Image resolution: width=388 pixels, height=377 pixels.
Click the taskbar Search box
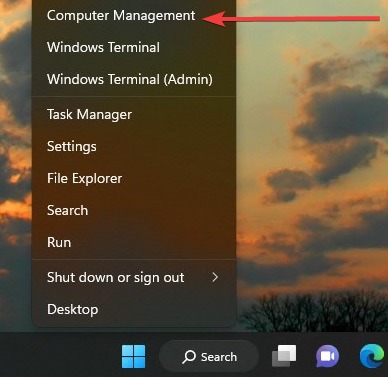pyautogui.click(x=209, y=357)
